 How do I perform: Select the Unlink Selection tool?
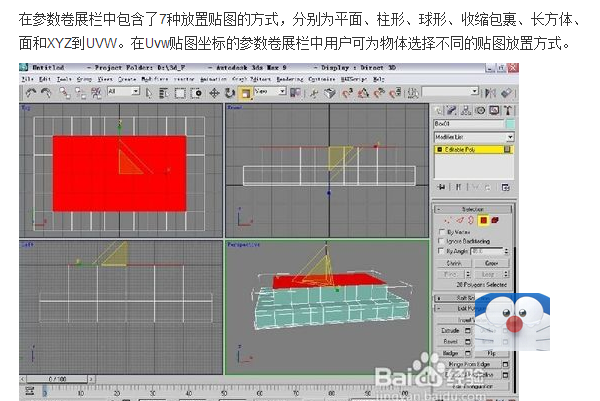81,93
